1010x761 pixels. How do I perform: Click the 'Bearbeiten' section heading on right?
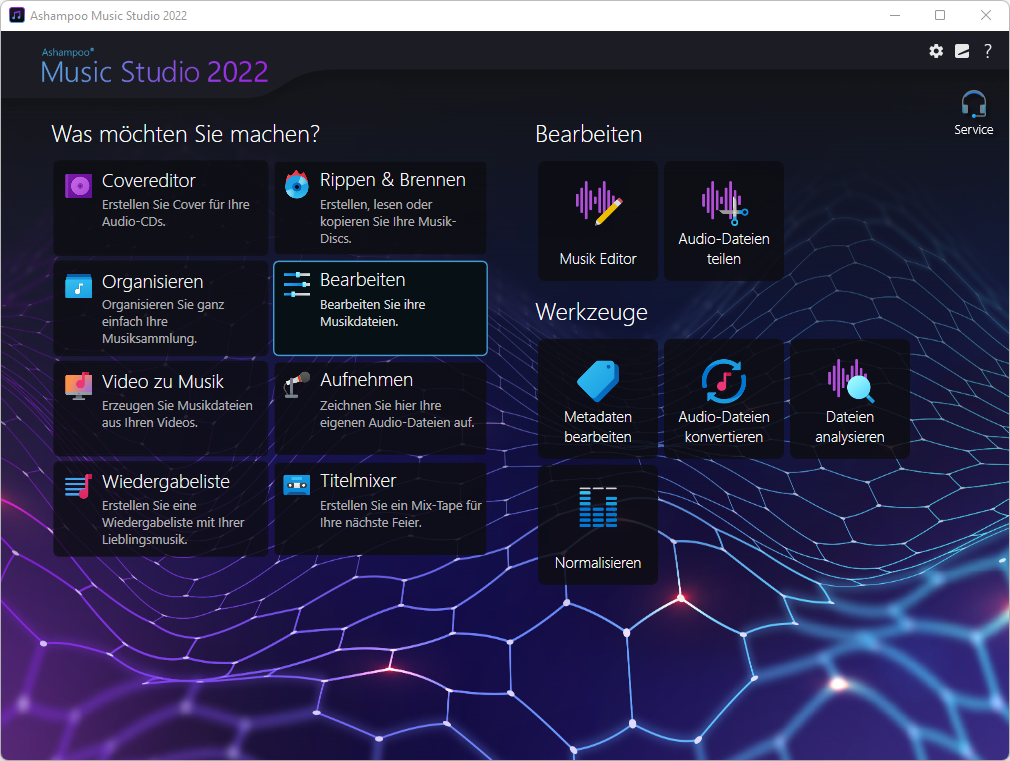click(x=589, y=134)
